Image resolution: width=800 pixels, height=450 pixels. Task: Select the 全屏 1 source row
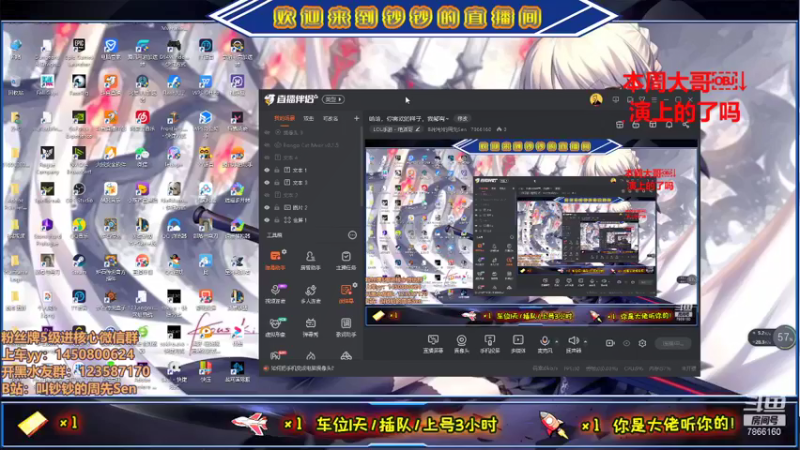(x=312, y=220)
